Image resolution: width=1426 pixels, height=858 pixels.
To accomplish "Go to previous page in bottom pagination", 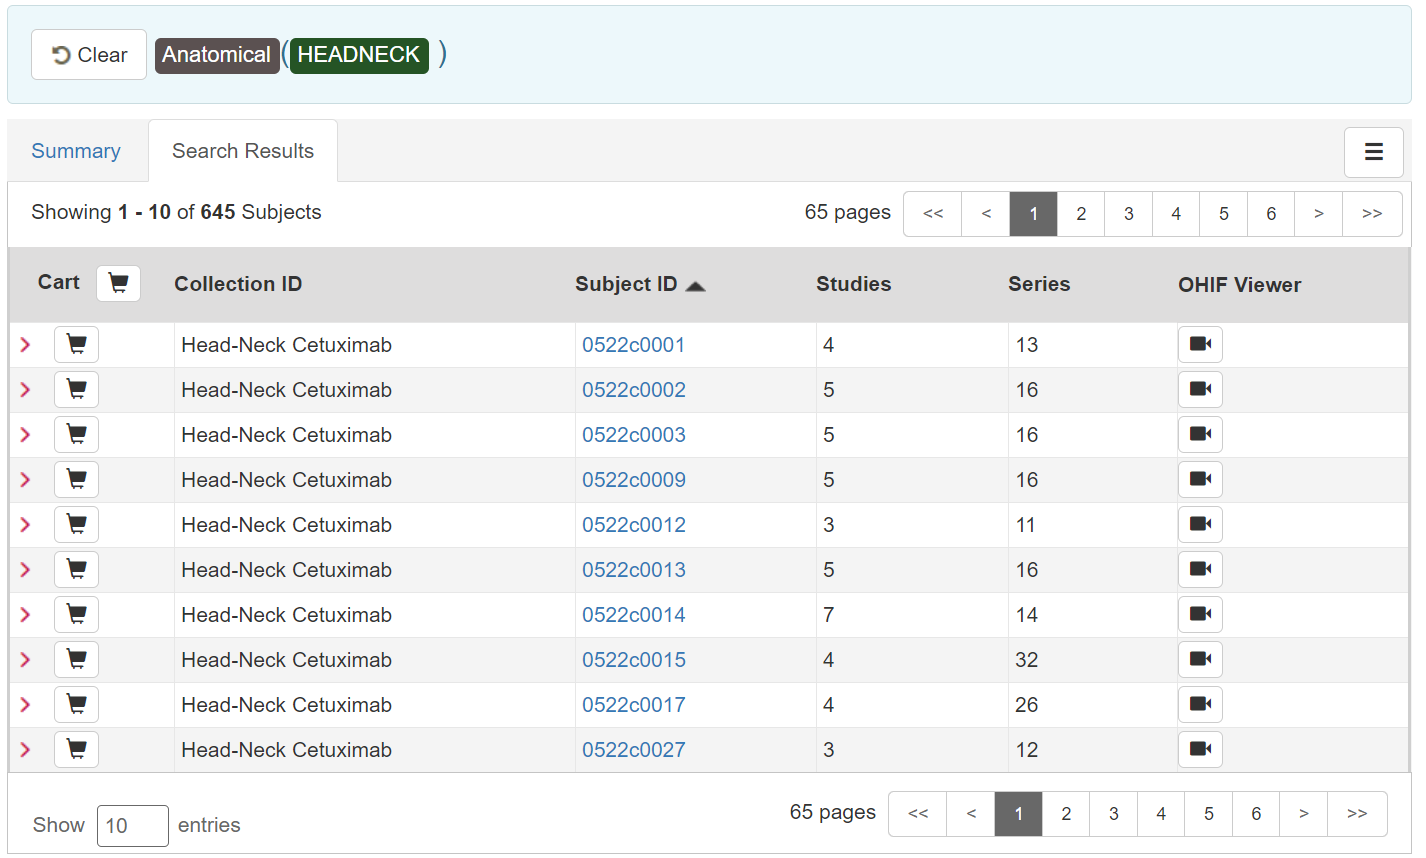I will pyautogui.click(x=971, y=814).
